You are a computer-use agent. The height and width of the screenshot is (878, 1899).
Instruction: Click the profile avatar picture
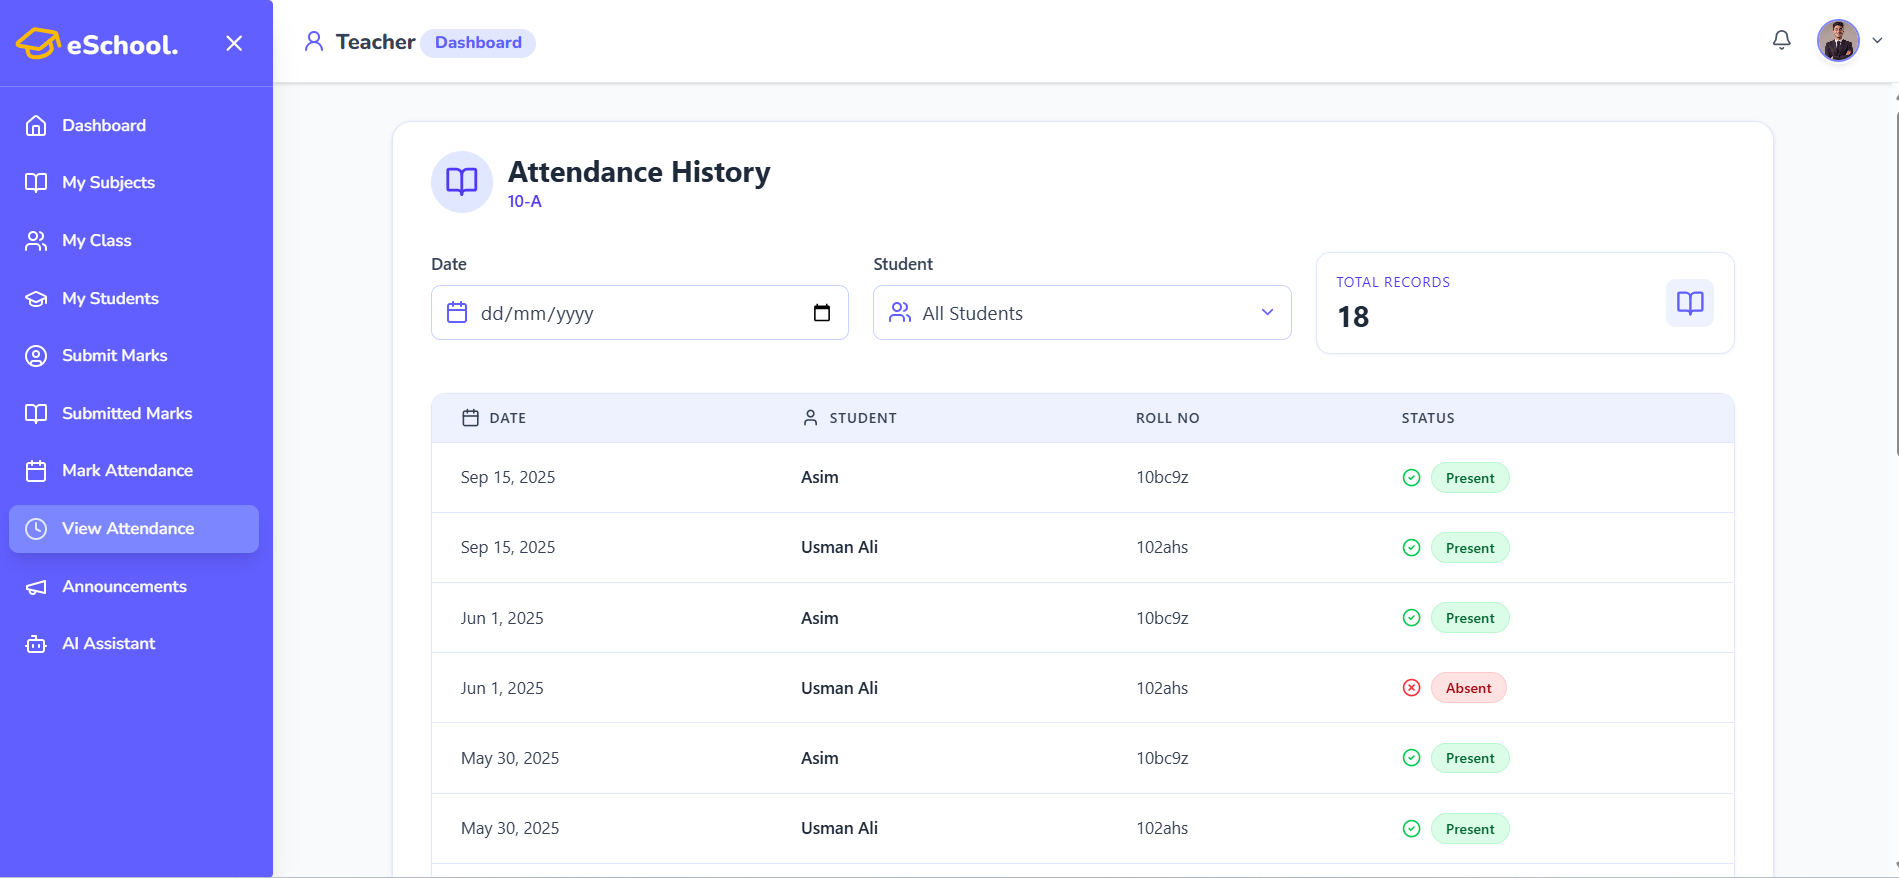click(x=1838, y=40)
